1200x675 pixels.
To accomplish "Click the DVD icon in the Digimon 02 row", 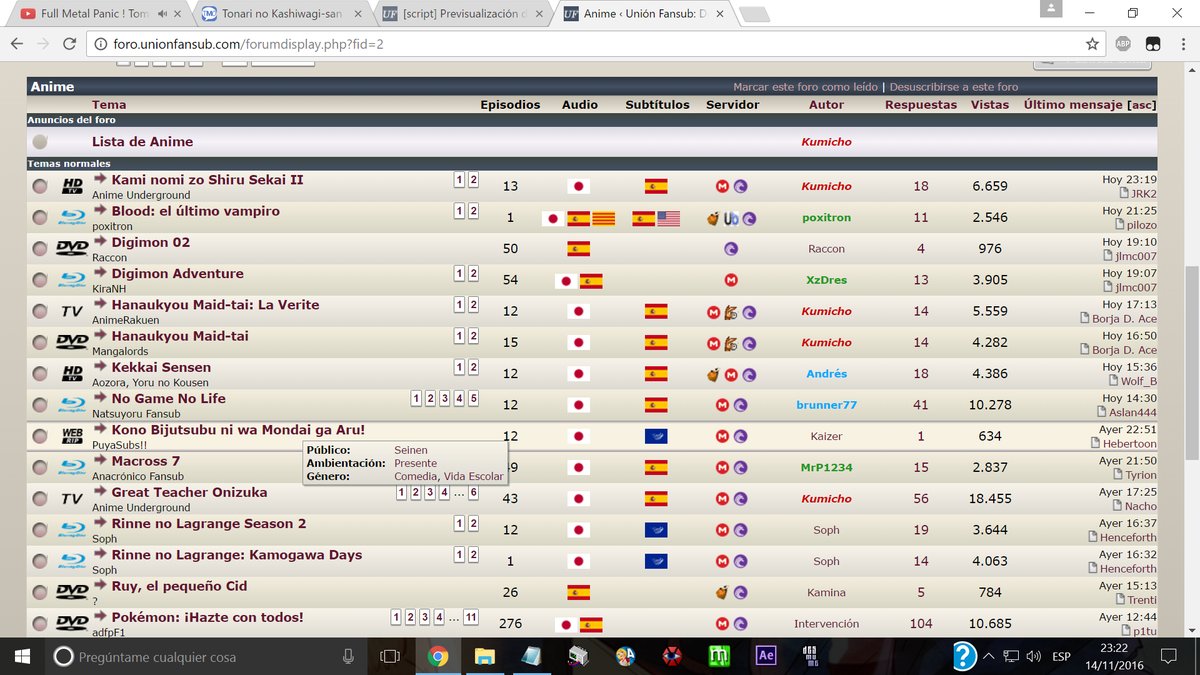I will pos(72,249).
